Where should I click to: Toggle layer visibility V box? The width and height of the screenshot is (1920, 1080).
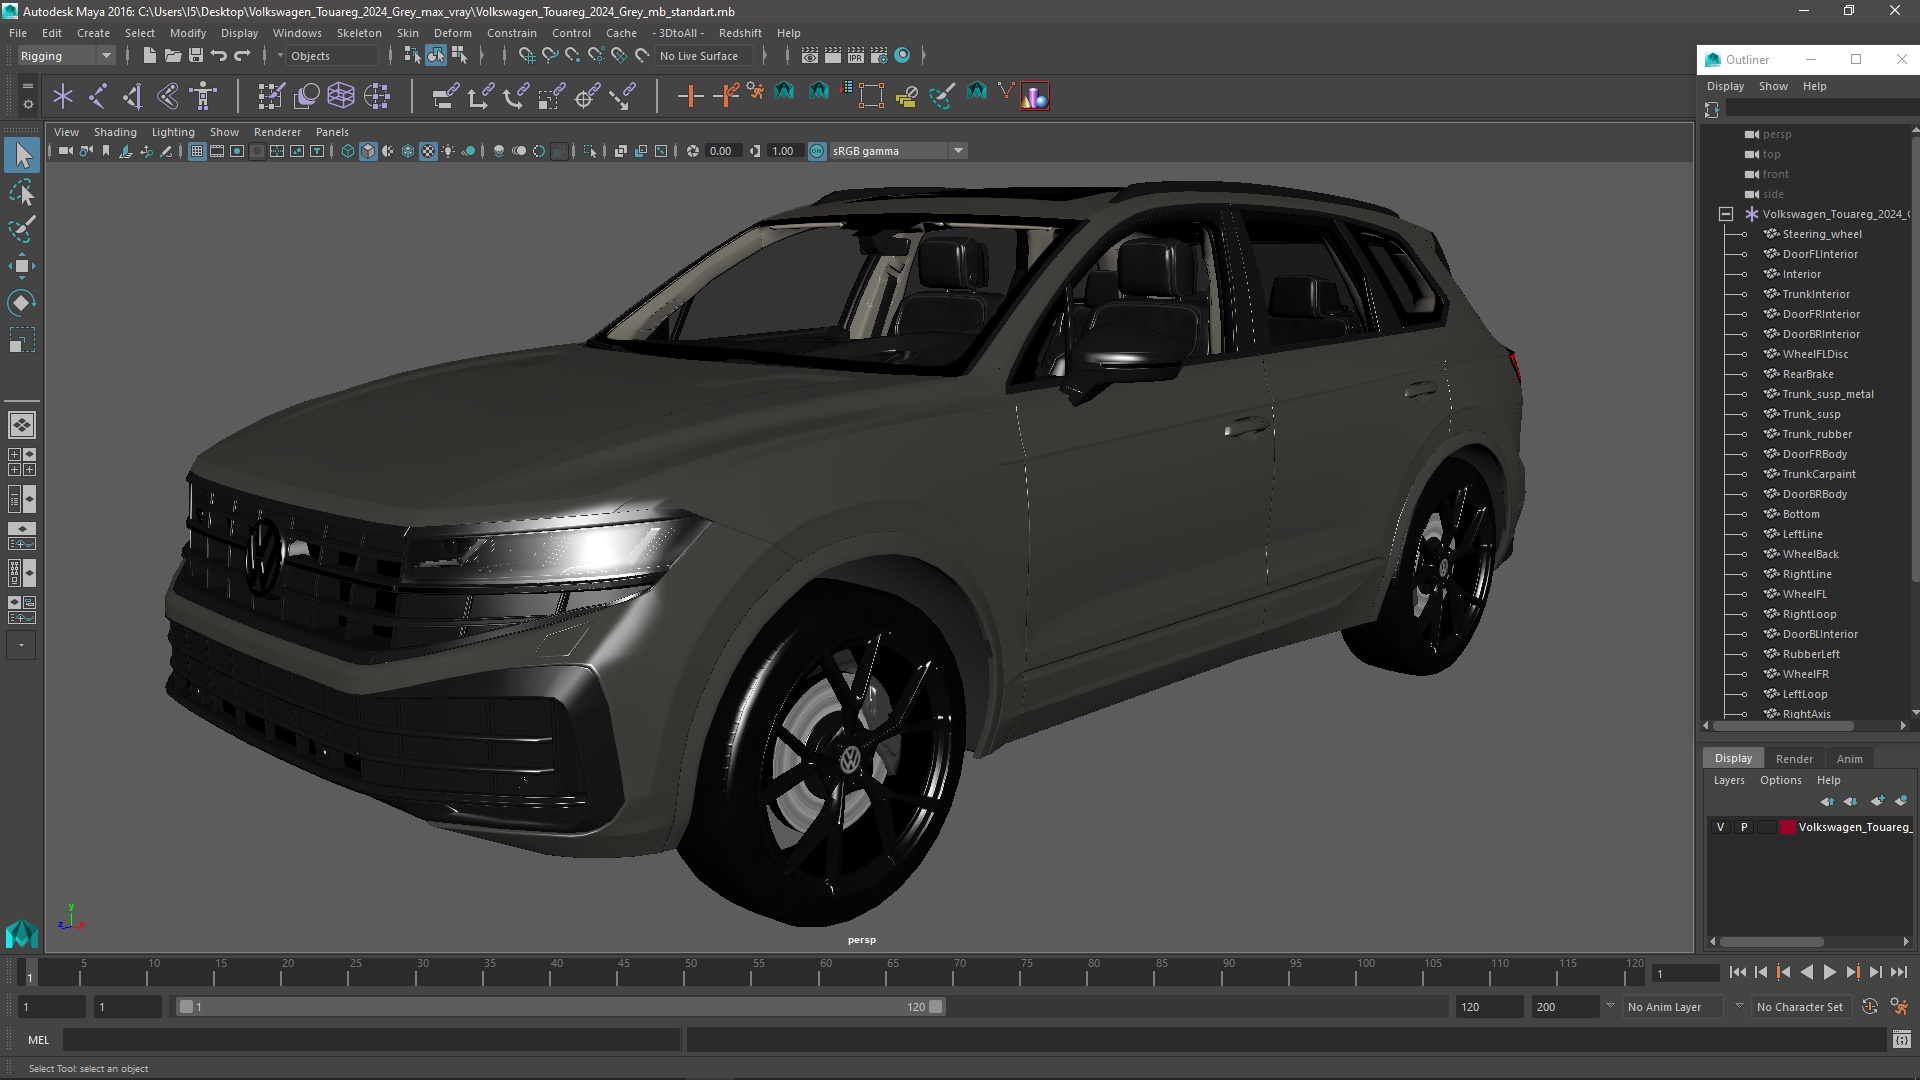(x=1720, y=827)
